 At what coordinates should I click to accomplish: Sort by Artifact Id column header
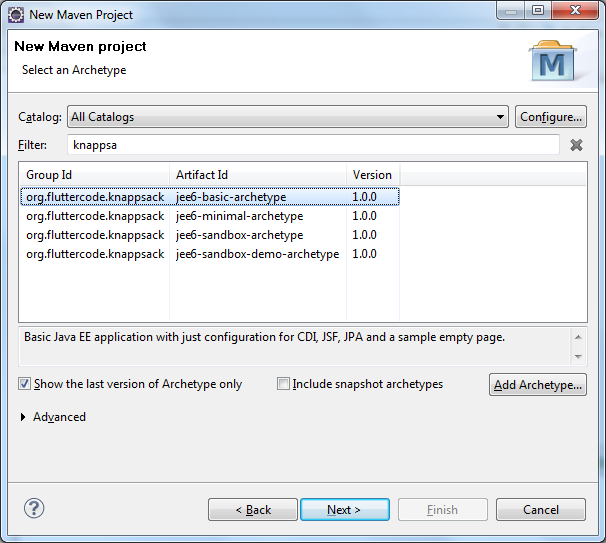(258, 175)
